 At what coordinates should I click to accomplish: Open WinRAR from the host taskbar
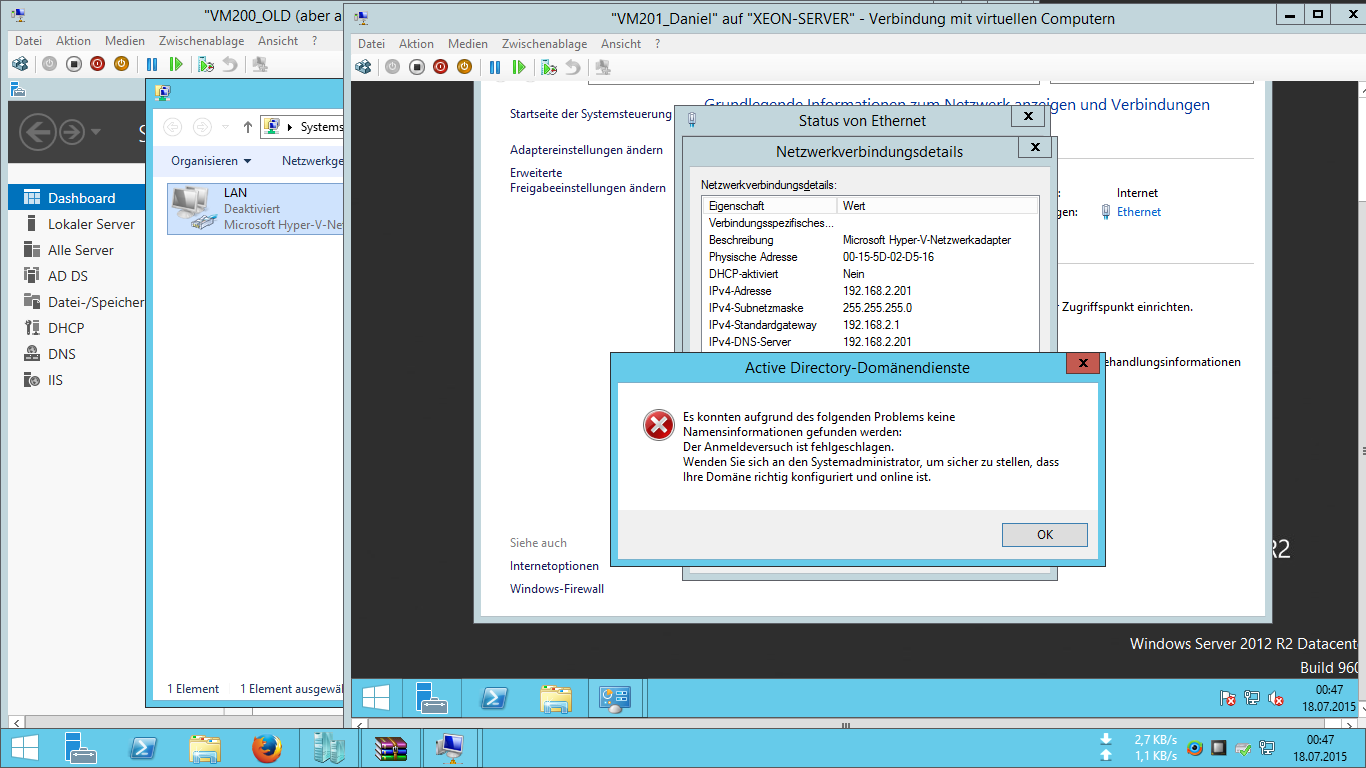pyautogui.click(x=389, y=748)
